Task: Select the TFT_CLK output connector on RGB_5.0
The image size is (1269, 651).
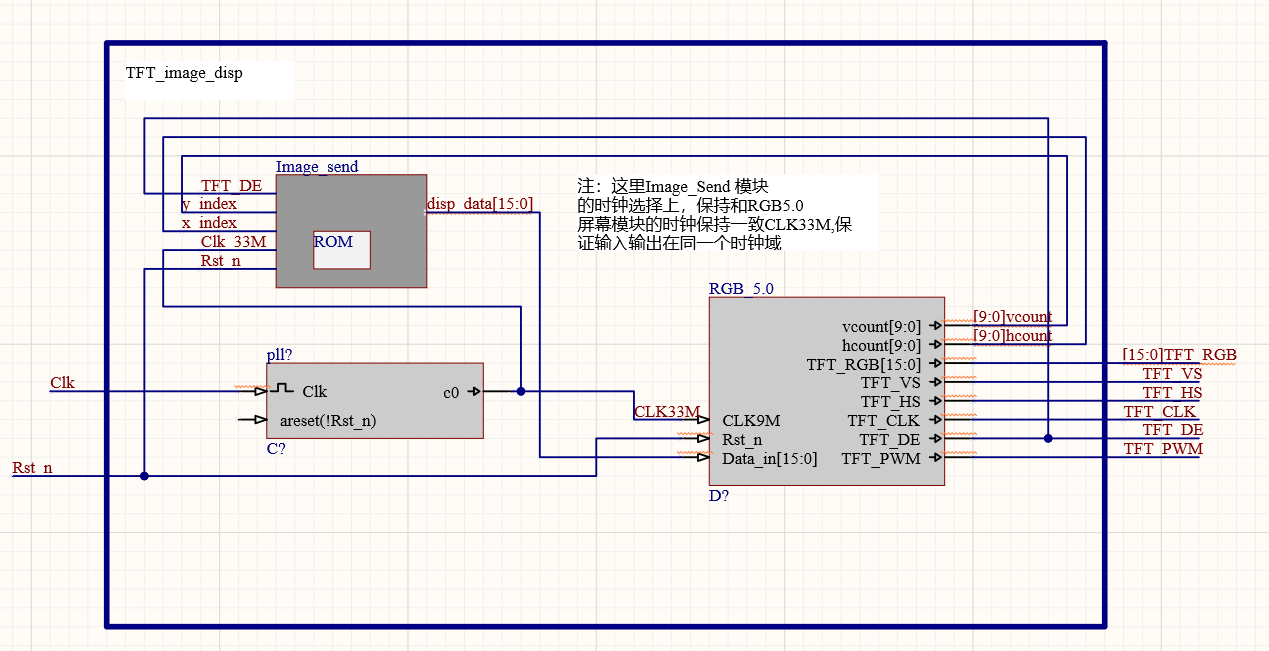Action: (x=937, y=420)
